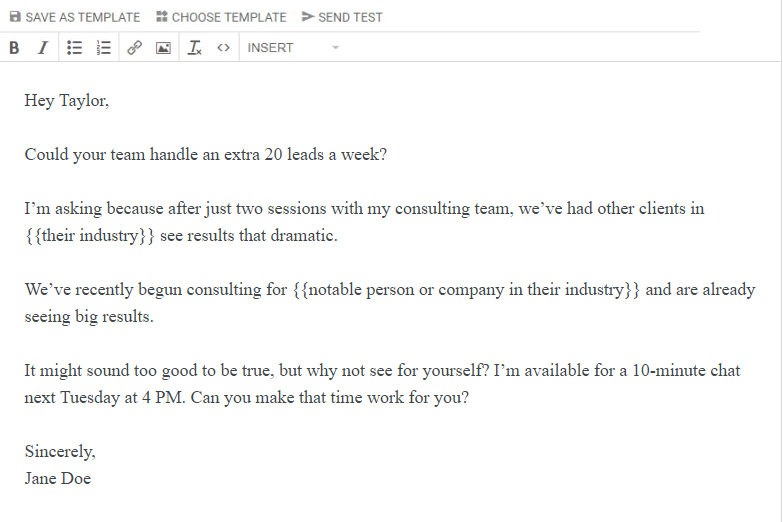The width and height of the screenshot is (783, 522).
Task: Click the {{notable person or company}} placeholder
Action: coord(466,290)
